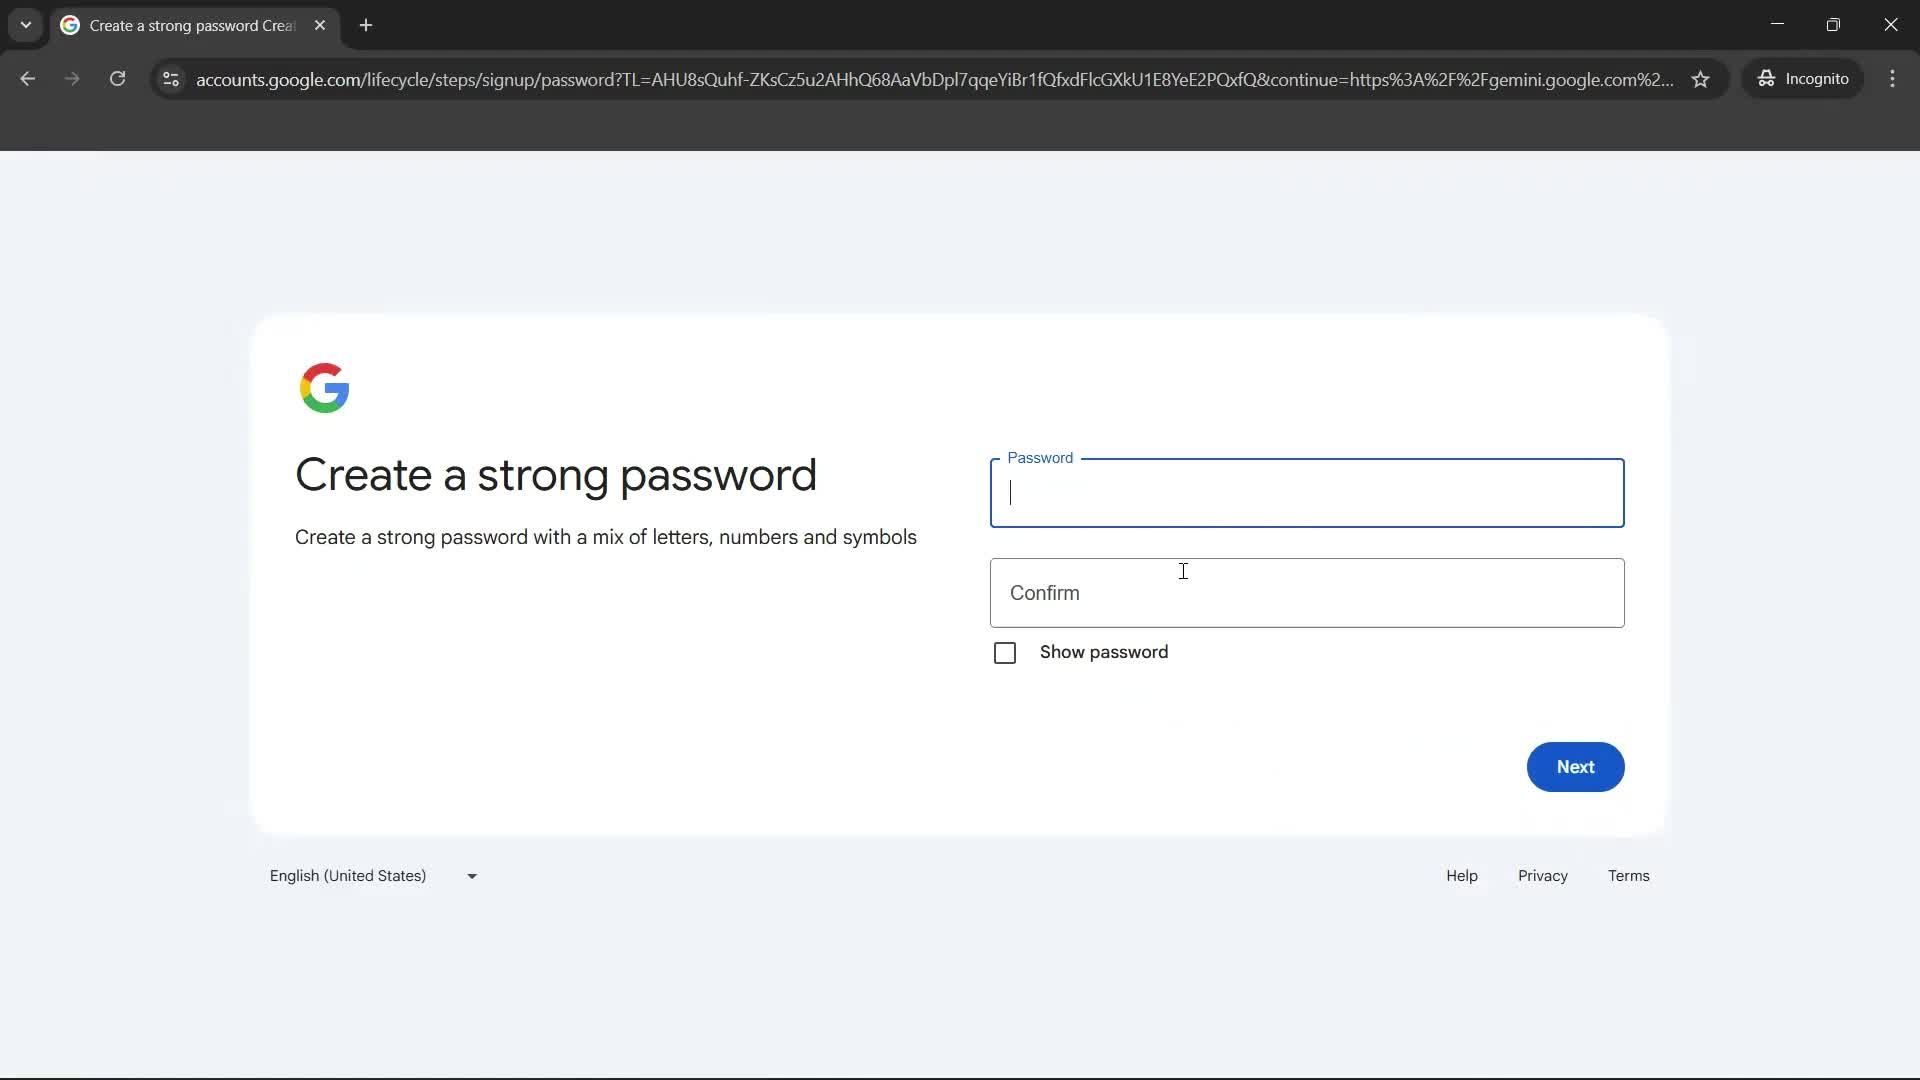The width and height of the screenshot is (1920, 1080).
Task: Open the English (United States) language dropdown
Action: click(373, 875)
